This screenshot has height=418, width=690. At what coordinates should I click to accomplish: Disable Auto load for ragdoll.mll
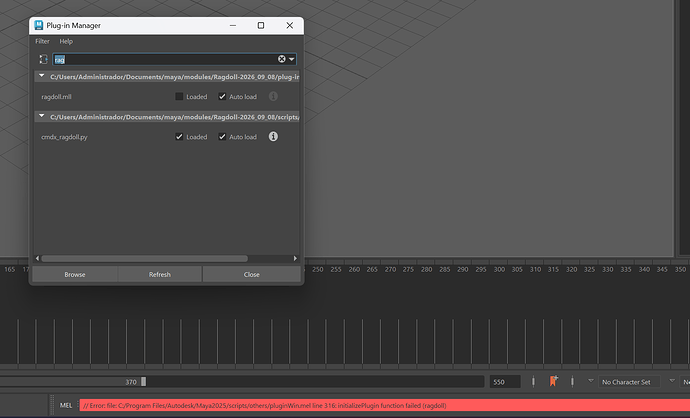[222, 96]
